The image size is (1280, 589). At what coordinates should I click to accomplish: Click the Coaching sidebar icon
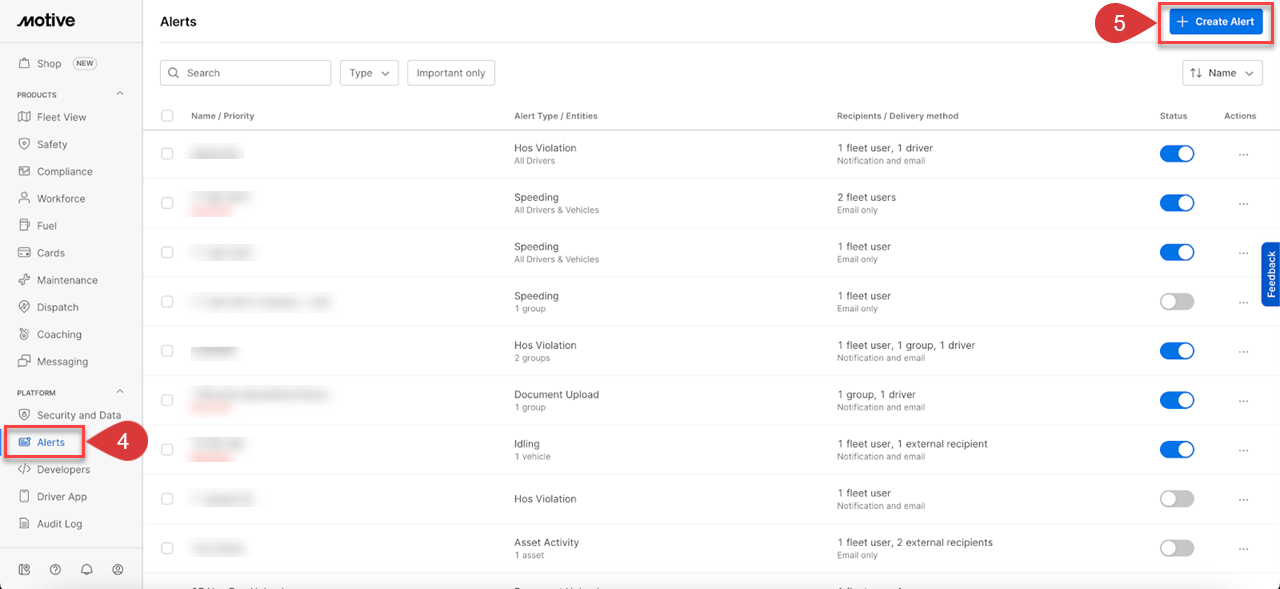click(x=25, y=334)
